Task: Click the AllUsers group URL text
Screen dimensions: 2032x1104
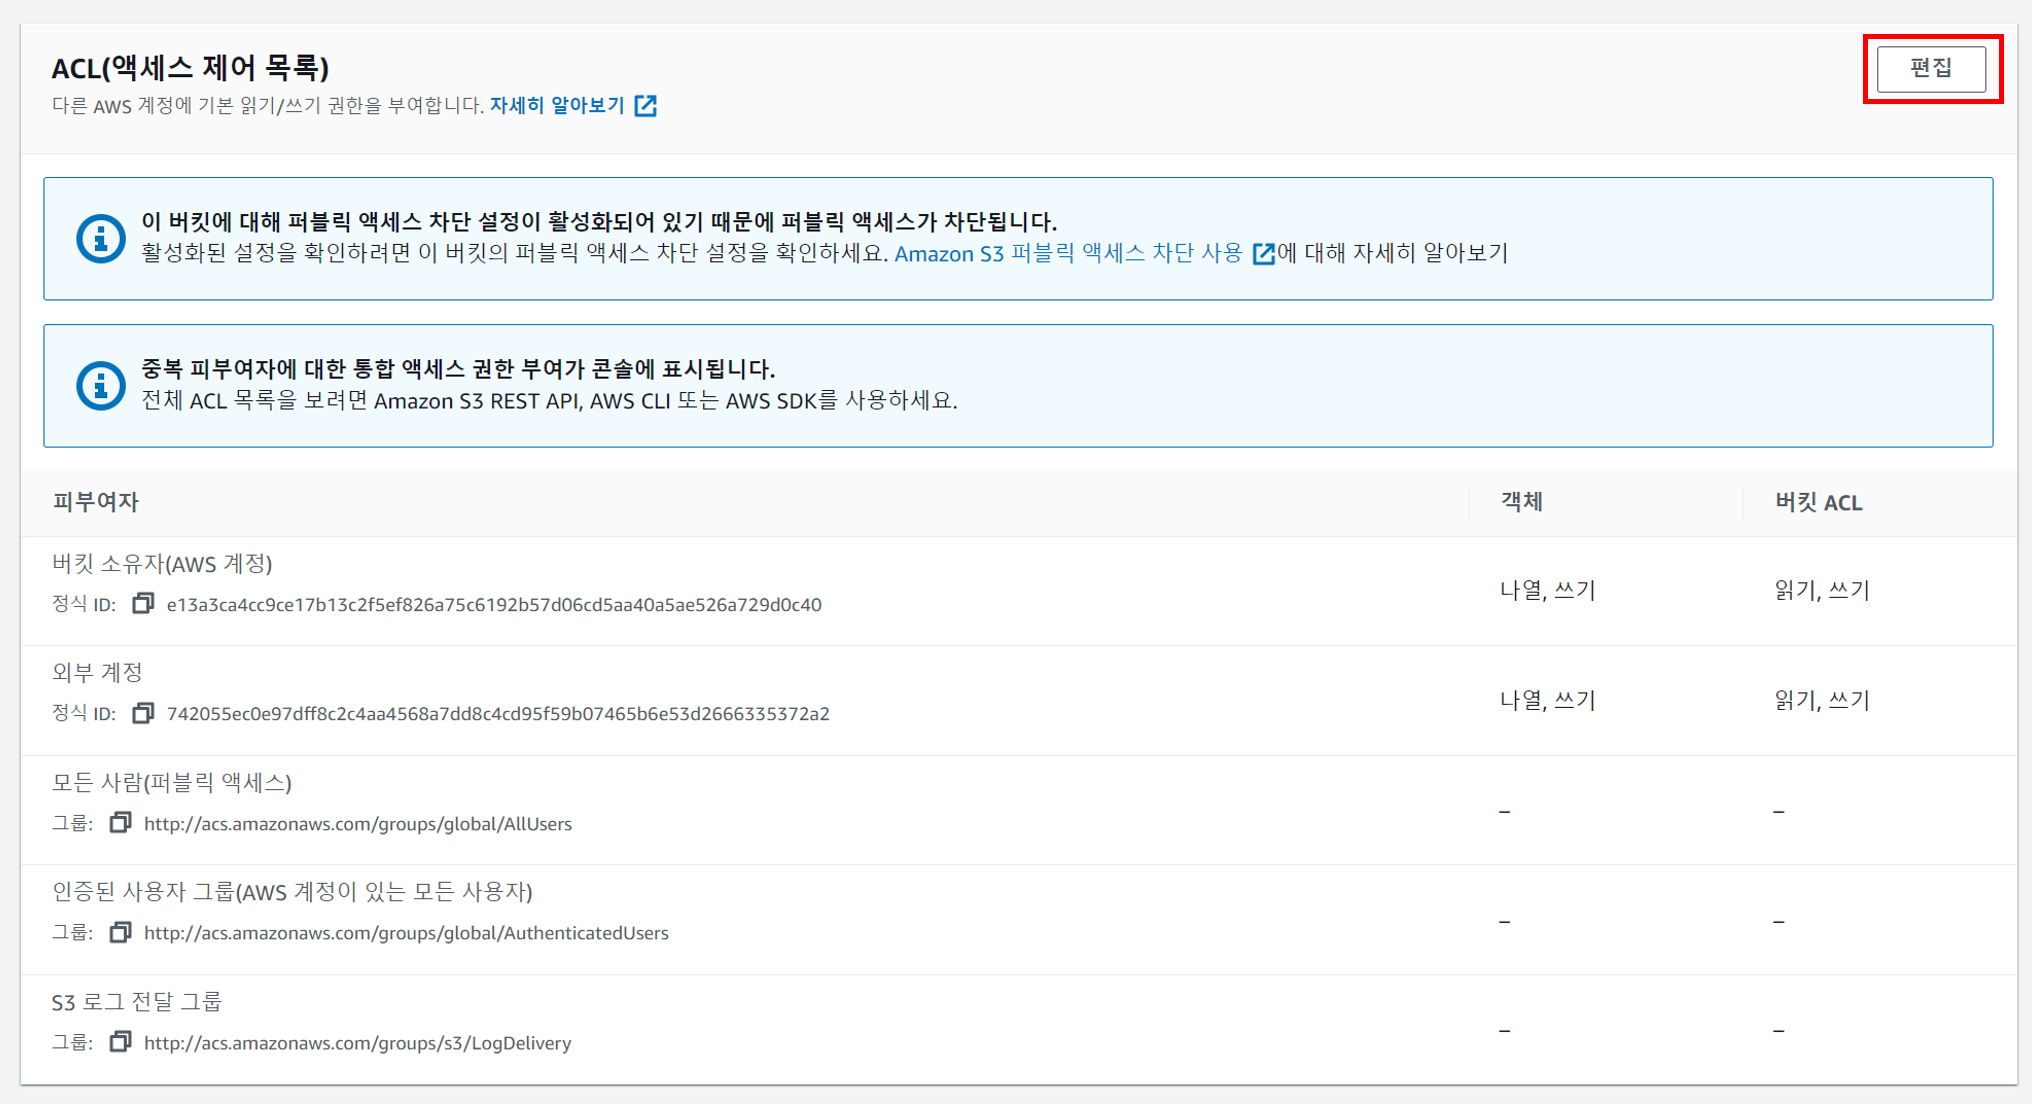Action: point(358,824)
